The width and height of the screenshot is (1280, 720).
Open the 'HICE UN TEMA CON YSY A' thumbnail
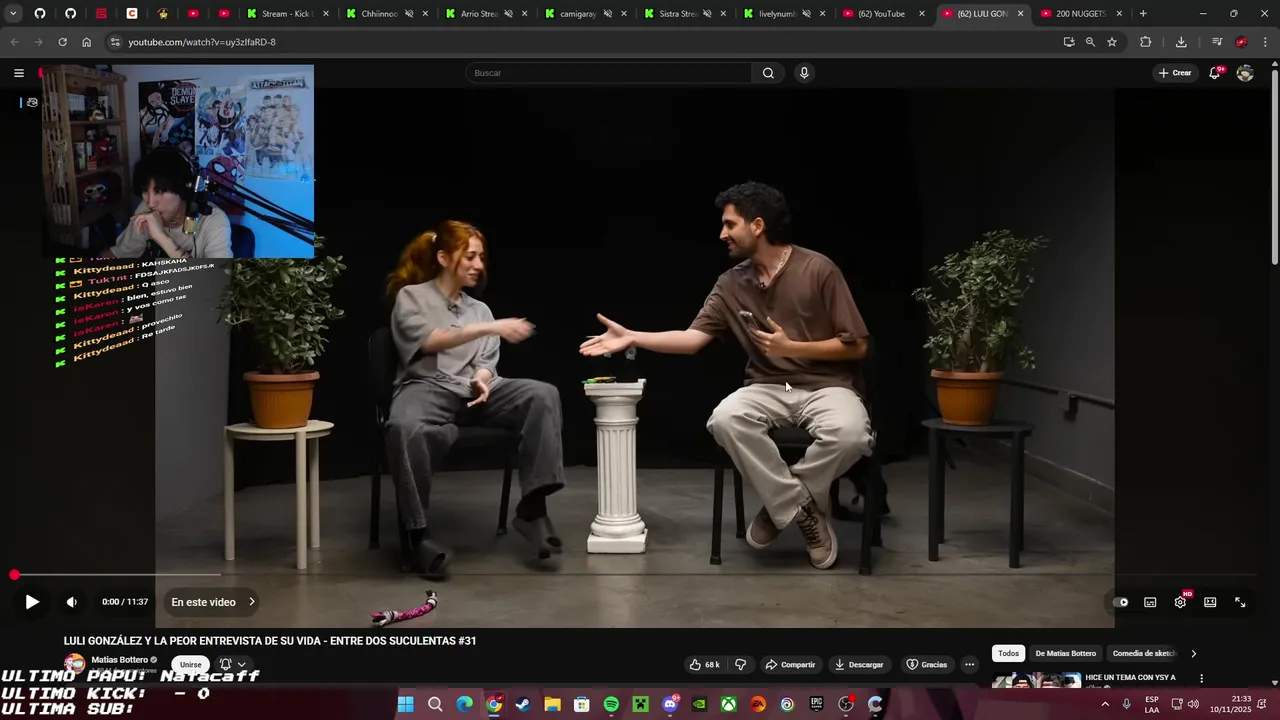click(x=1036, y=681)
